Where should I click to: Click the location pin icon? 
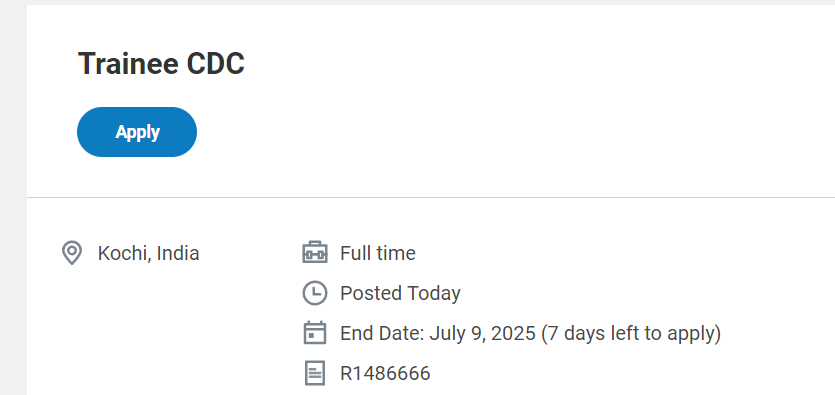(x=71, y=253)
